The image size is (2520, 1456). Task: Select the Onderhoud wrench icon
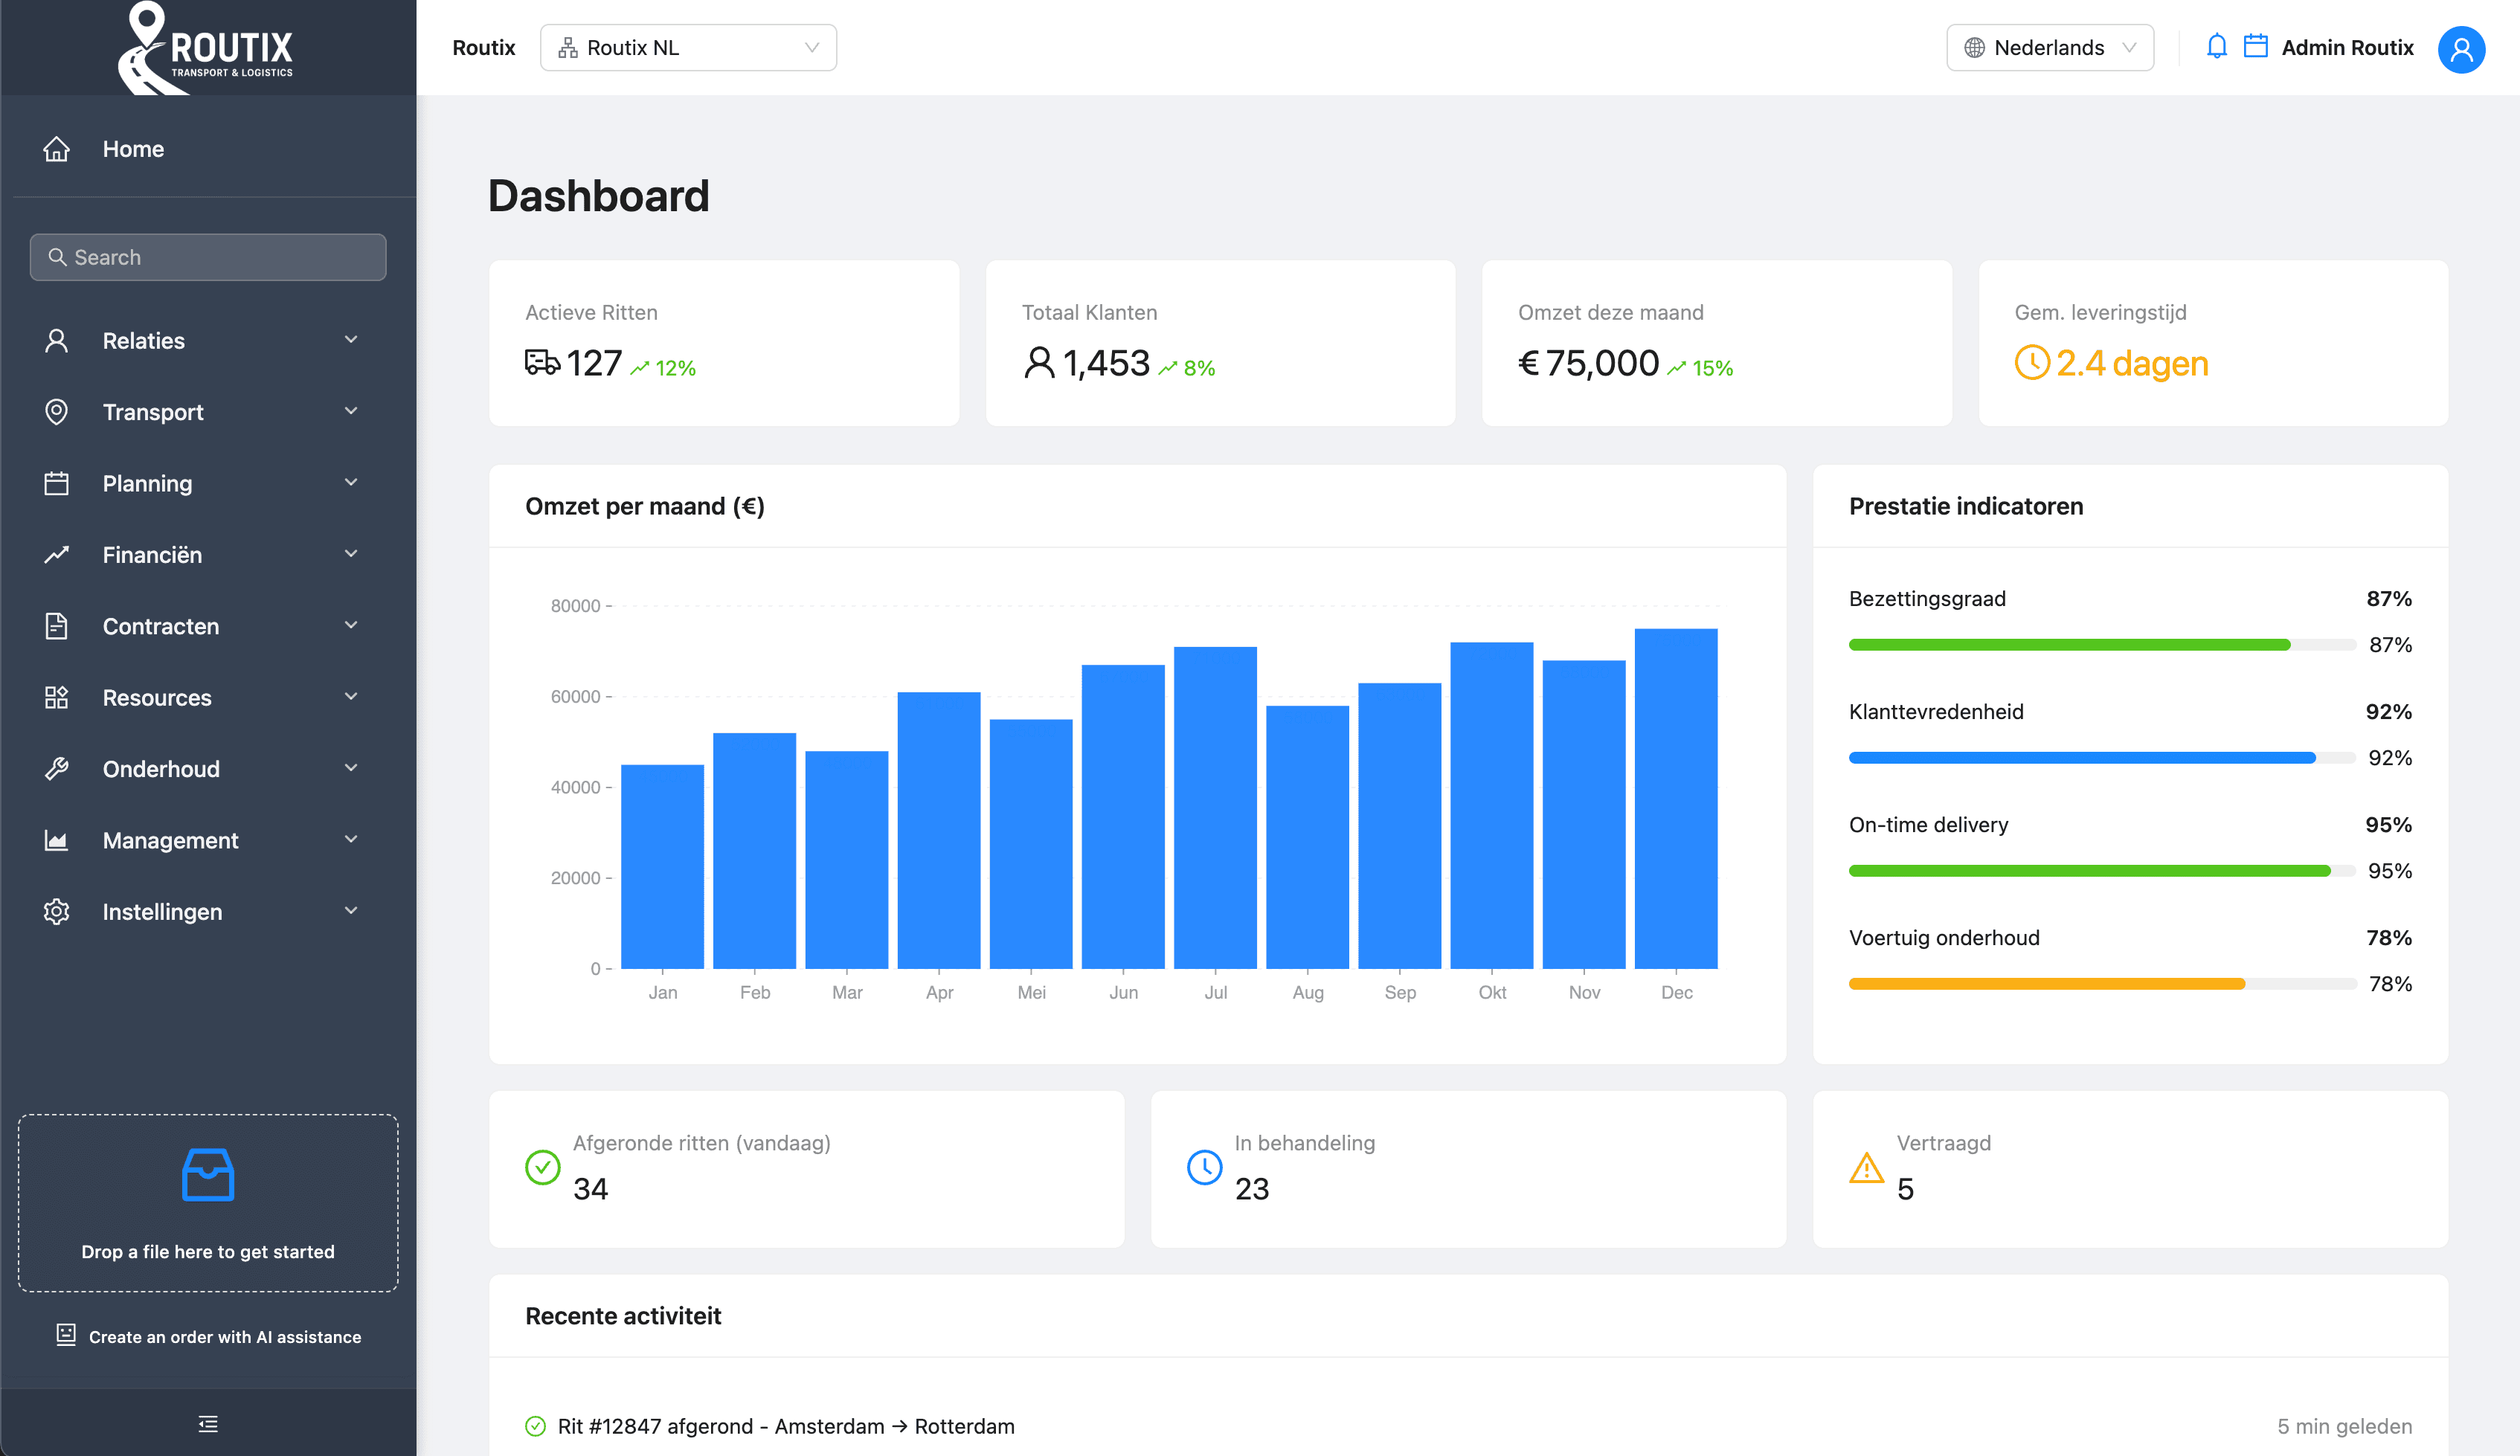pyautogui.click(x=57, y=768)
